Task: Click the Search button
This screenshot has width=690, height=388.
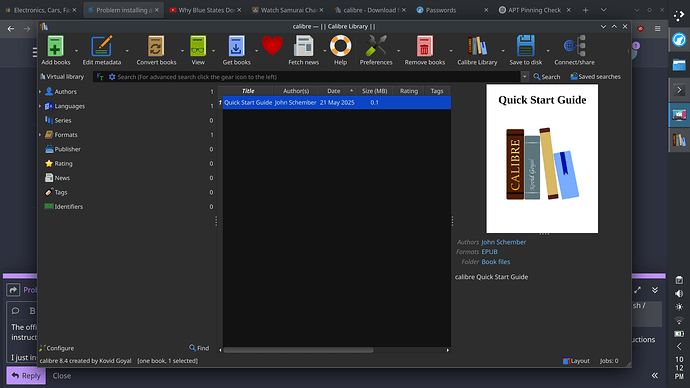Action: (x=547, y=77)
